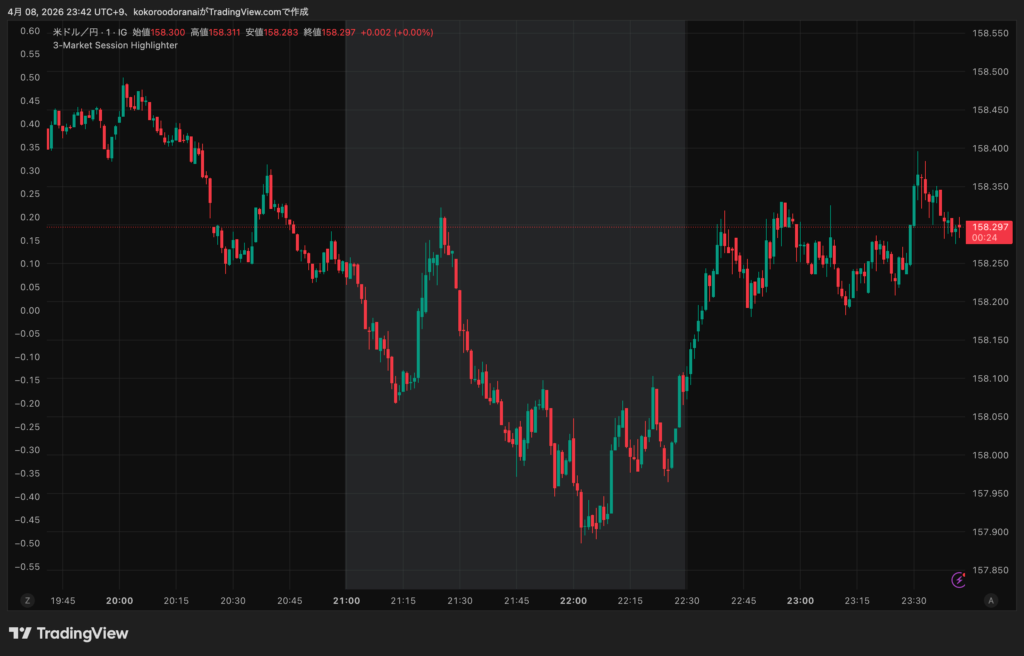Click the 高値 158.311 high value

[x=216, y=32]
